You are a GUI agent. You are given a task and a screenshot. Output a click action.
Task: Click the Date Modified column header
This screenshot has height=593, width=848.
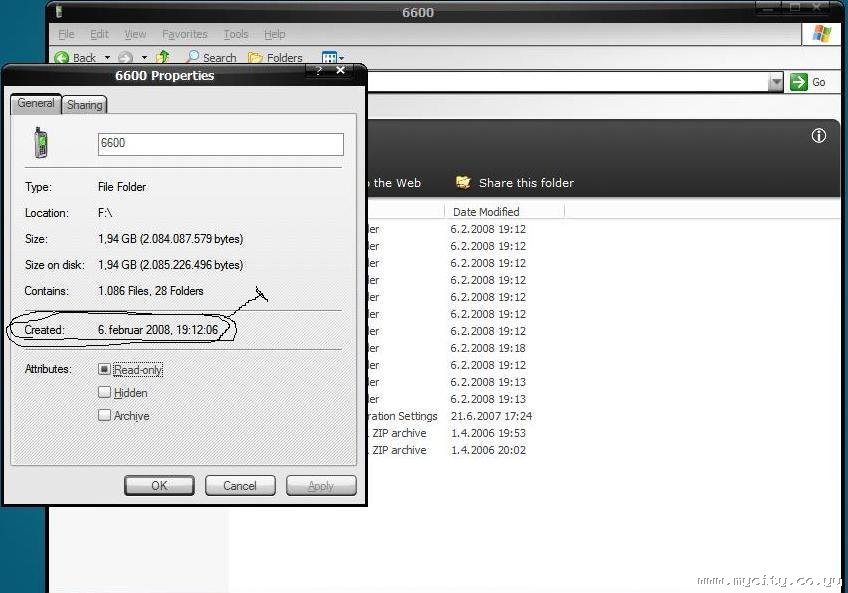pos(504,212)
